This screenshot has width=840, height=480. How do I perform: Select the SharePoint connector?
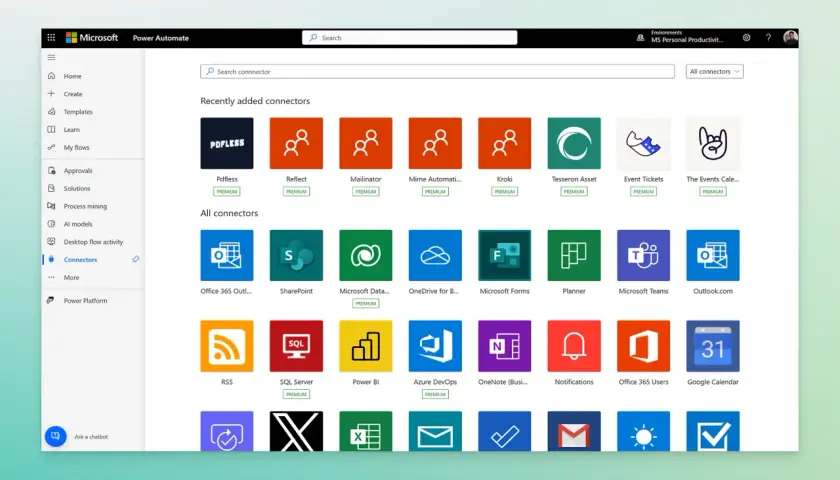[296, 256]
